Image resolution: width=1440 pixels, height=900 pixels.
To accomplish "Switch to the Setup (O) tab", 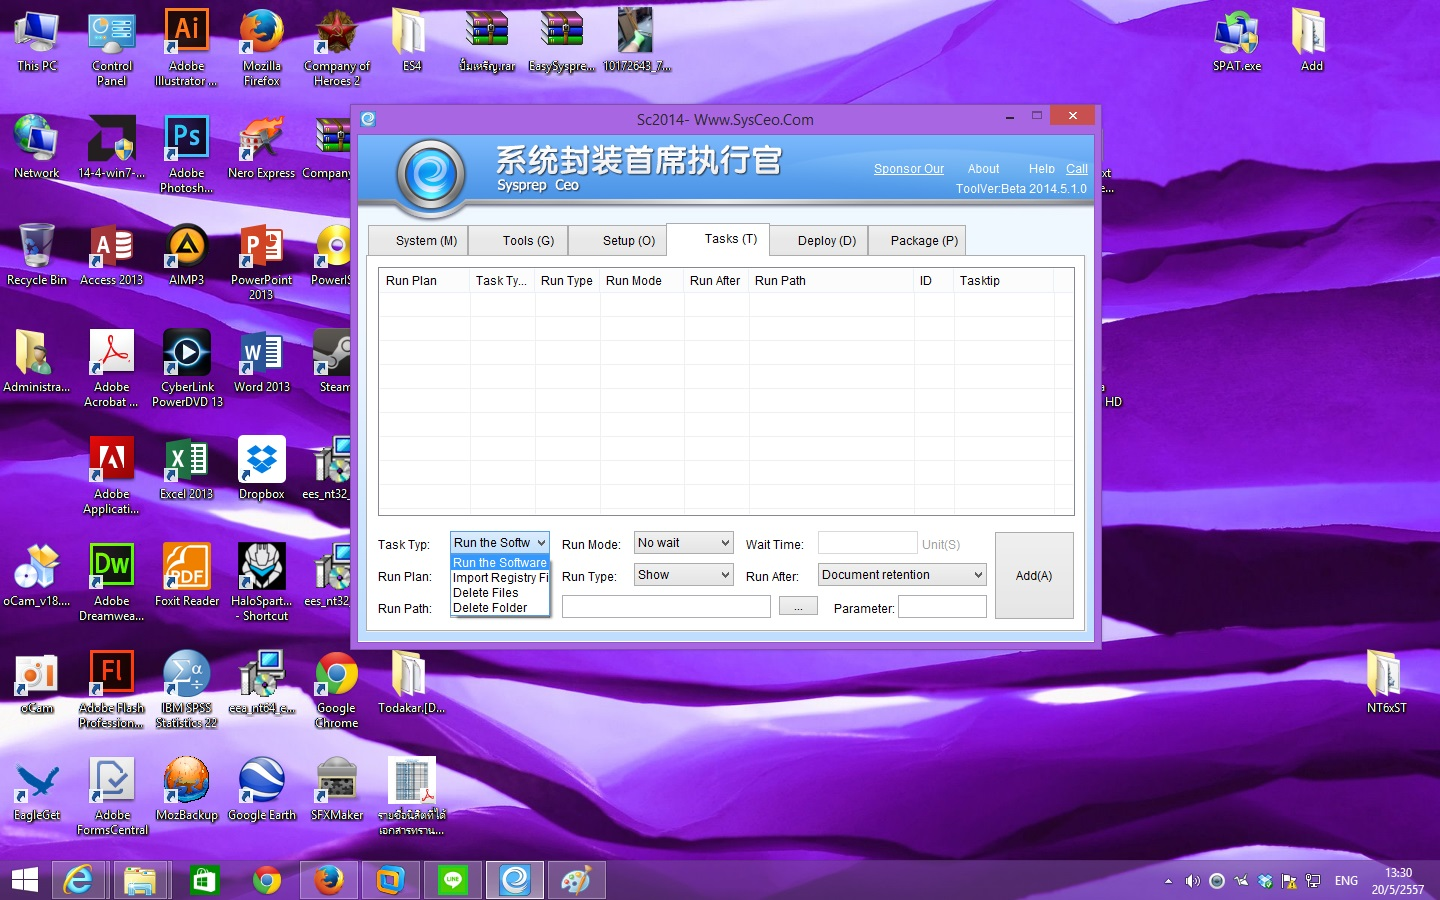I will [x=618, y=241].
